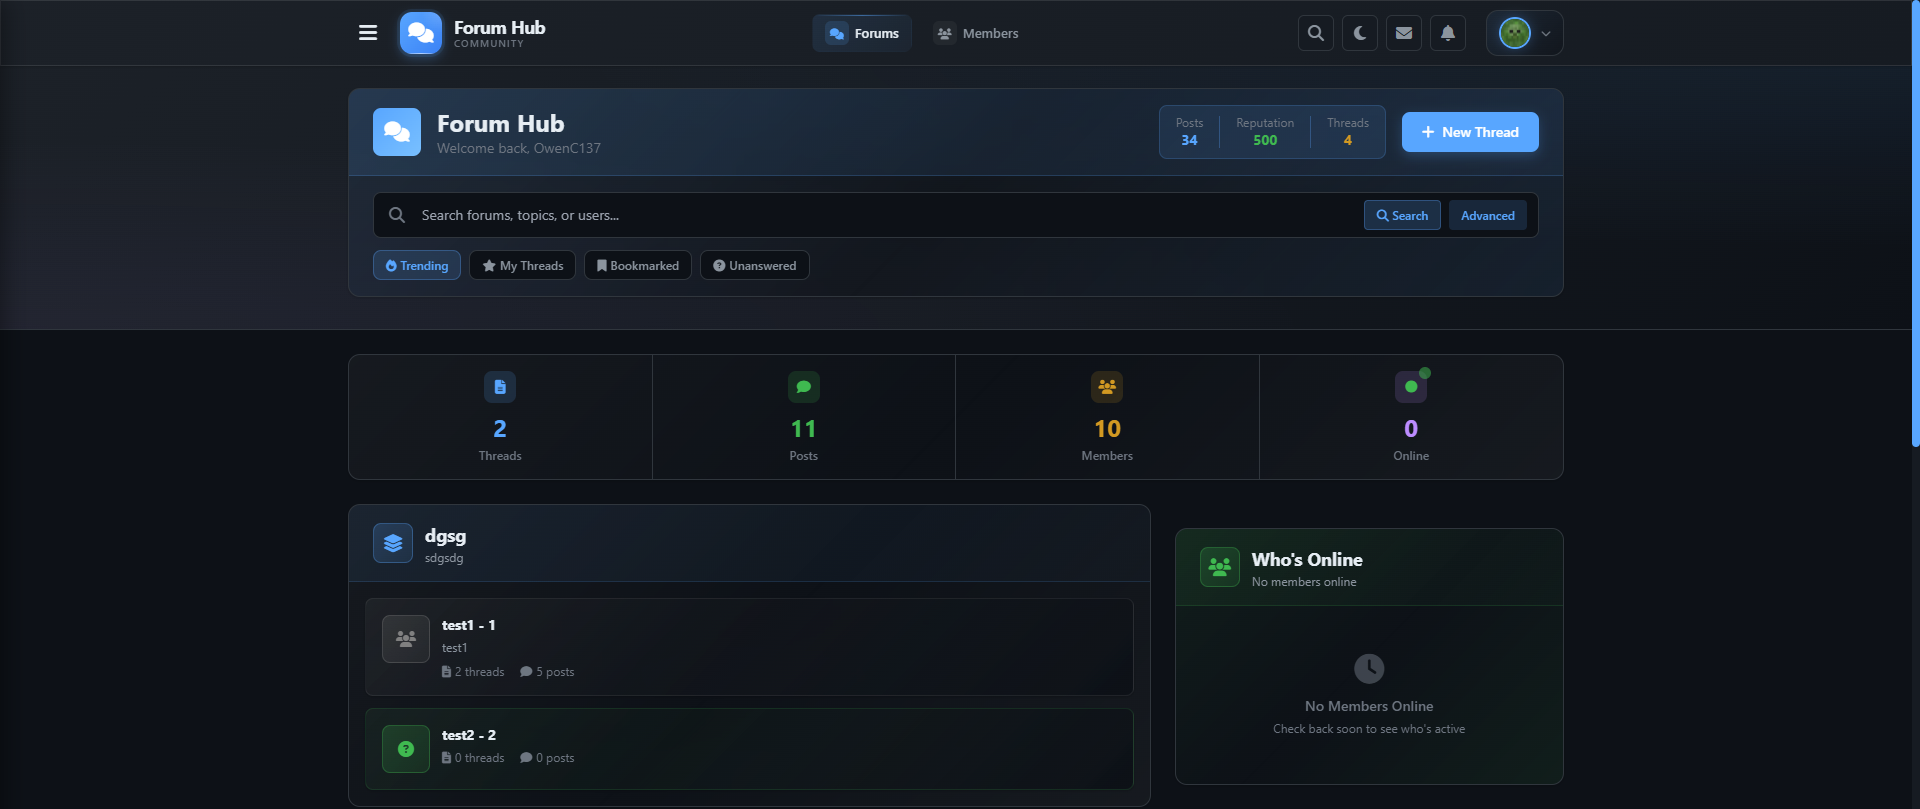Switch to the Forums tab
Screen dimensions: 1920x809
pos(862,33)
